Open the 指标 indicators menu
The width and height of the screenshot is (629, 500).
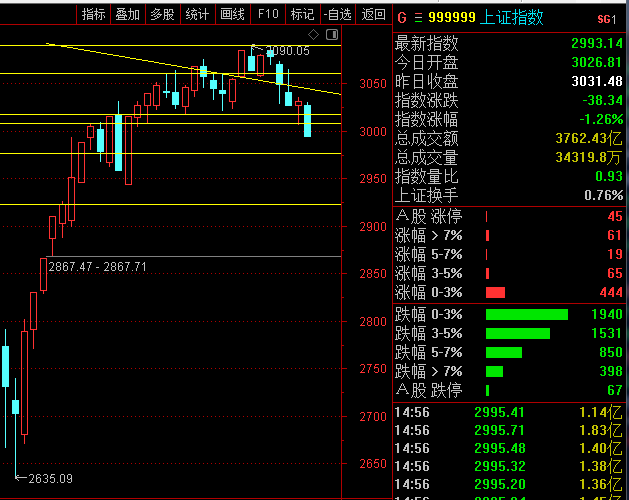93,14
